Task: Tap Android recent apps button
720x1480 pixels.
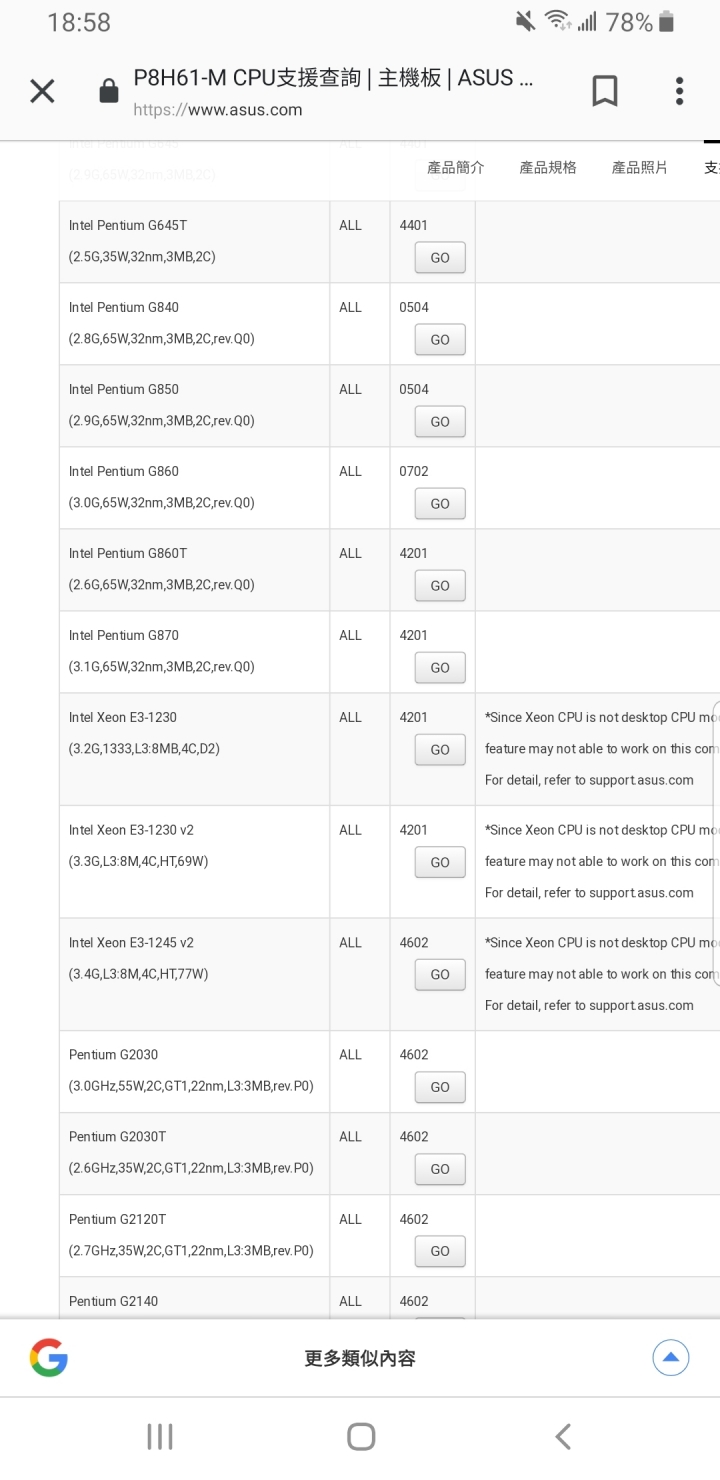Action: pyautogui.click(x=160, y=1437)
